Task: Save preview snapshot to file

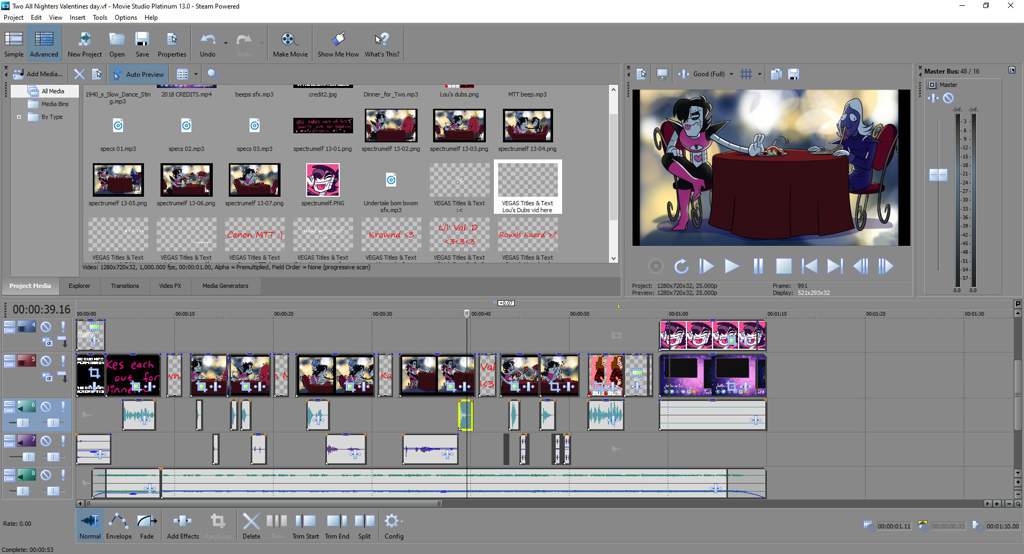Action: pyautogui.click(x=793, y=74)
